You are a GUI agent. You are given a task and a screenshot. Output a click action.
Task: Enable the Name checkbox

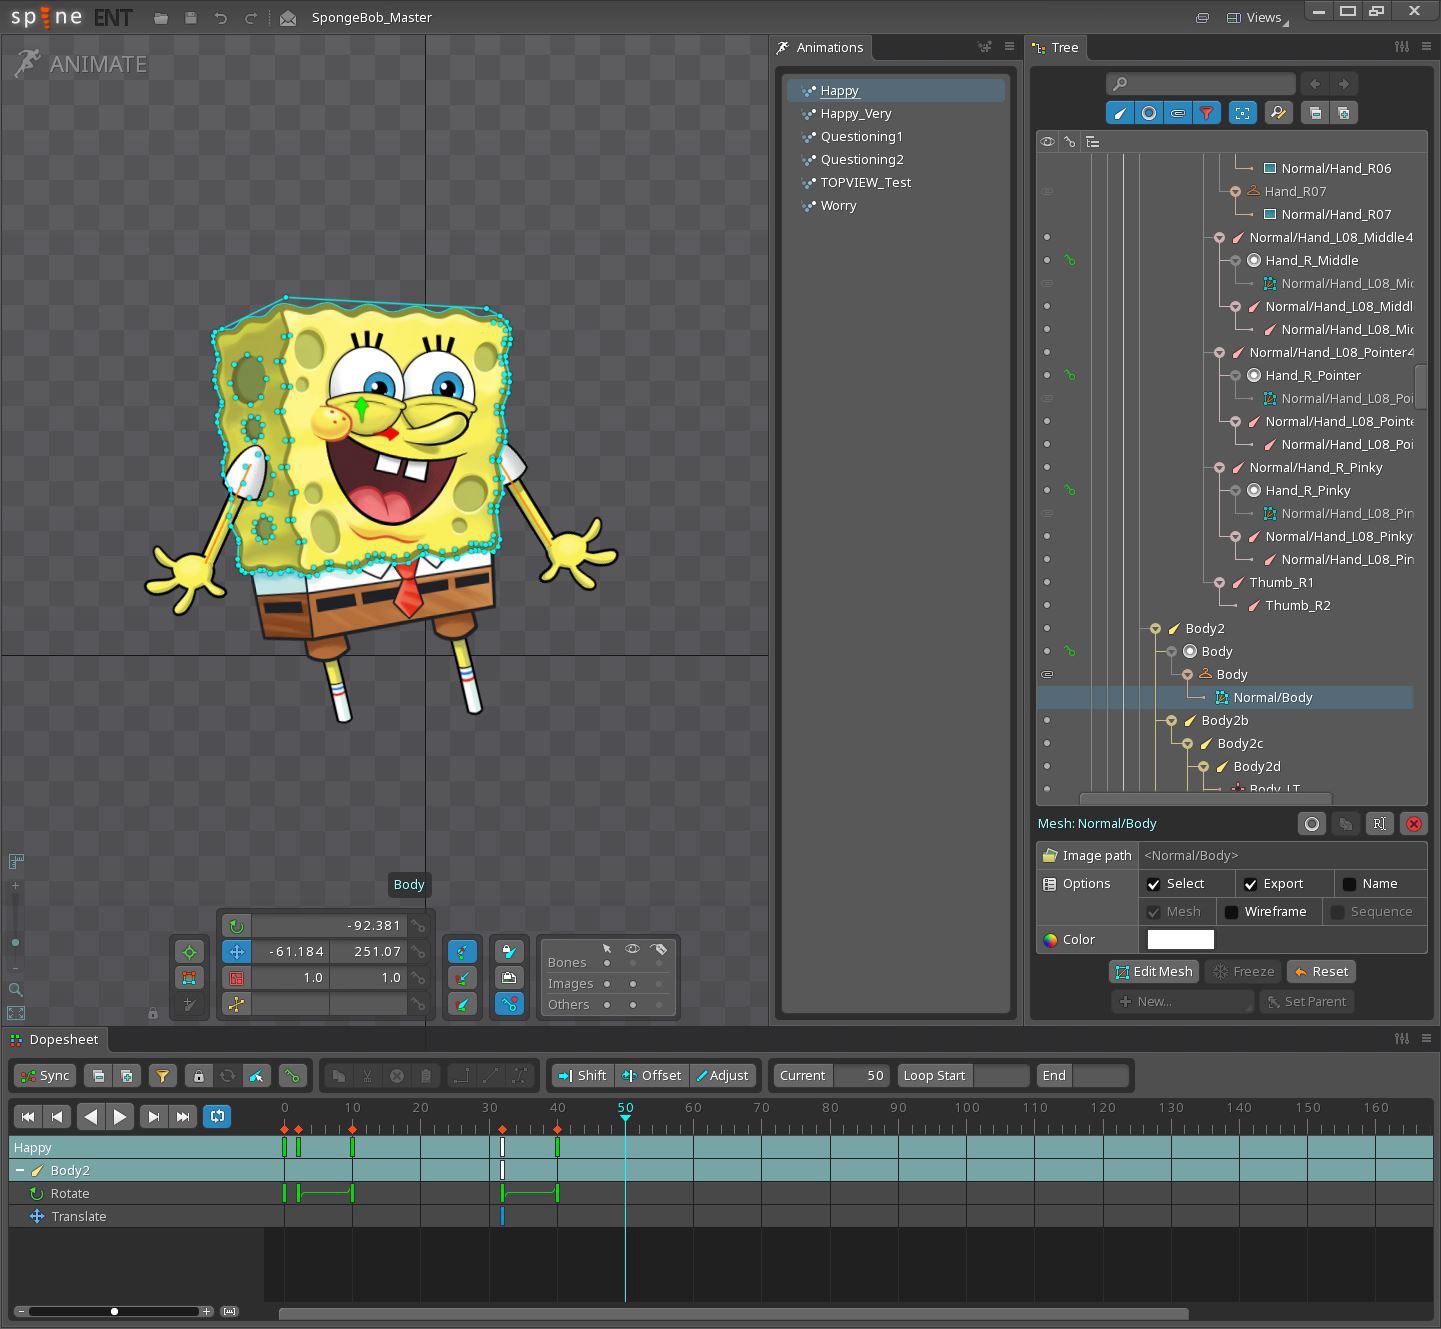click(1349, 884)
